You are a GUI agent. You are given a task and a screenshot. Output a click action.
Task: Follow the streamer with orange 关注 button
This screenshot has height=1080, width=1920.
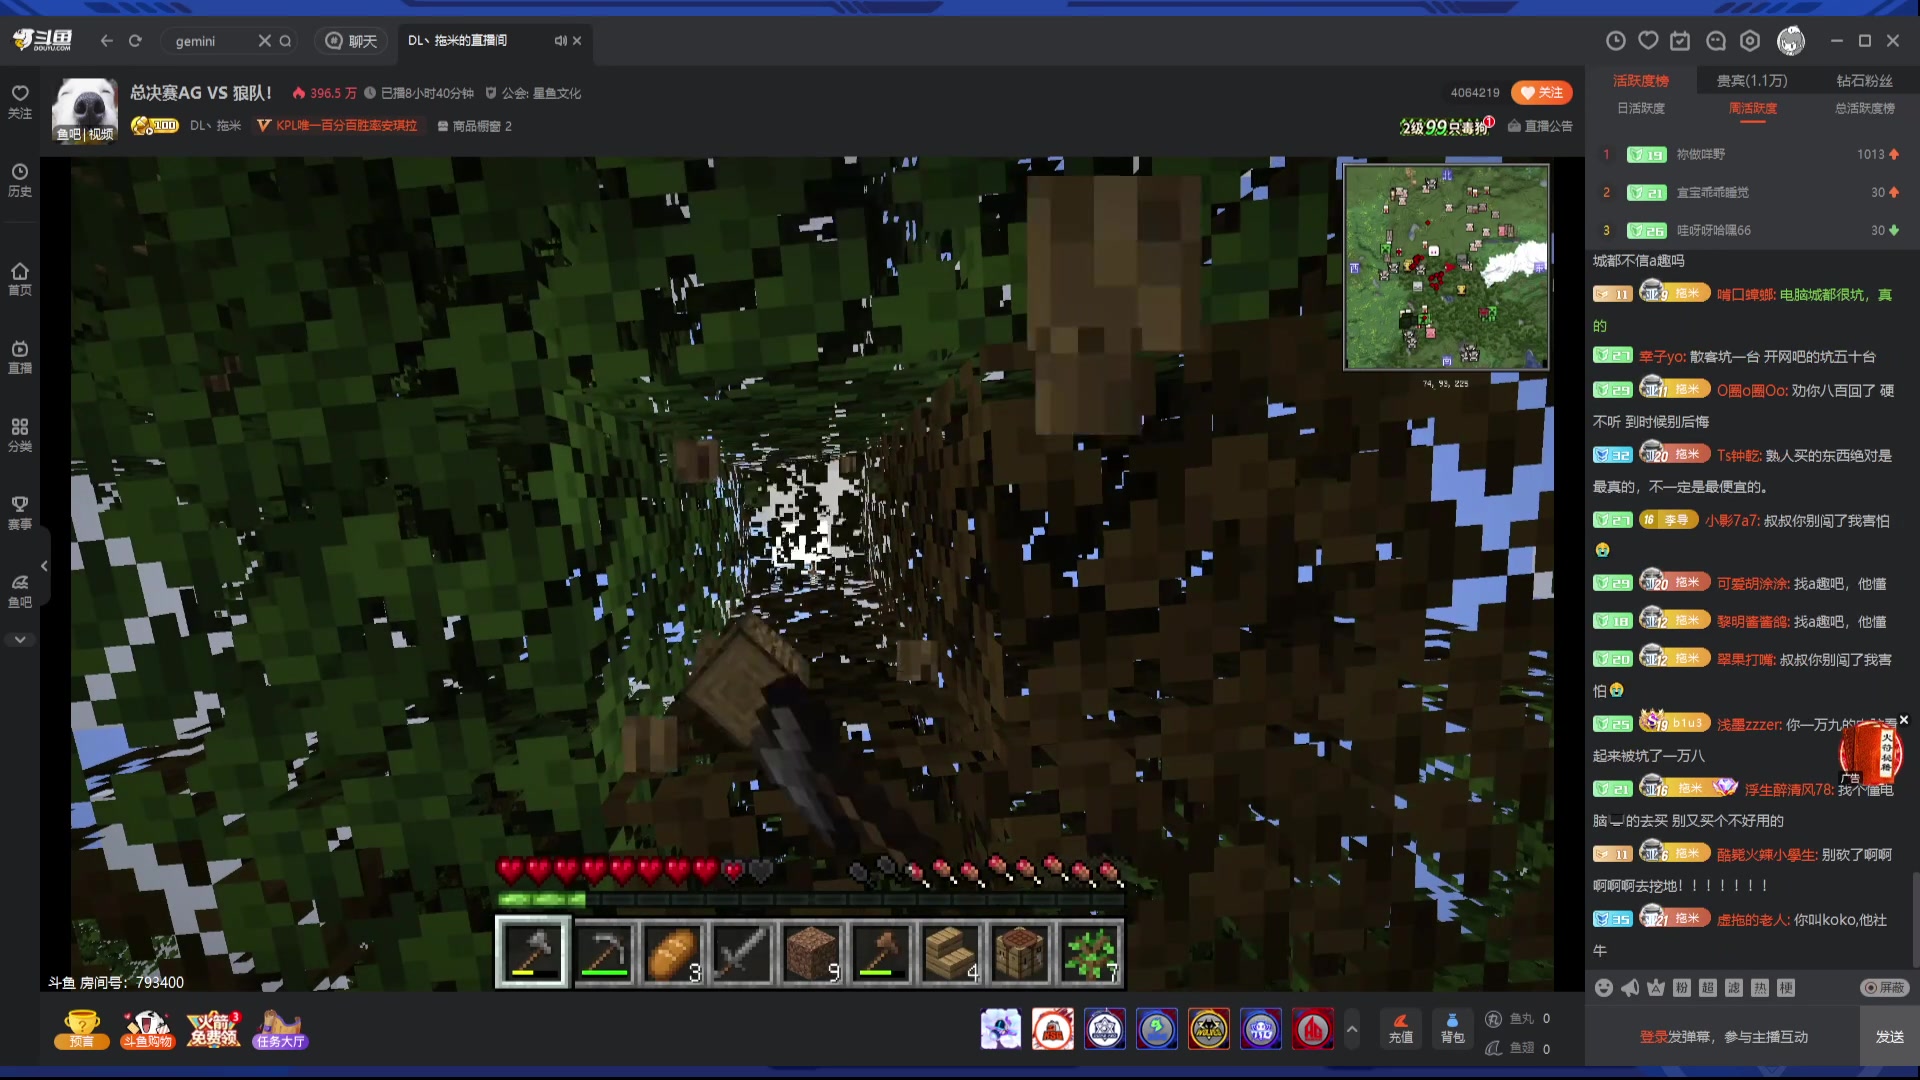coord(1541,93)
